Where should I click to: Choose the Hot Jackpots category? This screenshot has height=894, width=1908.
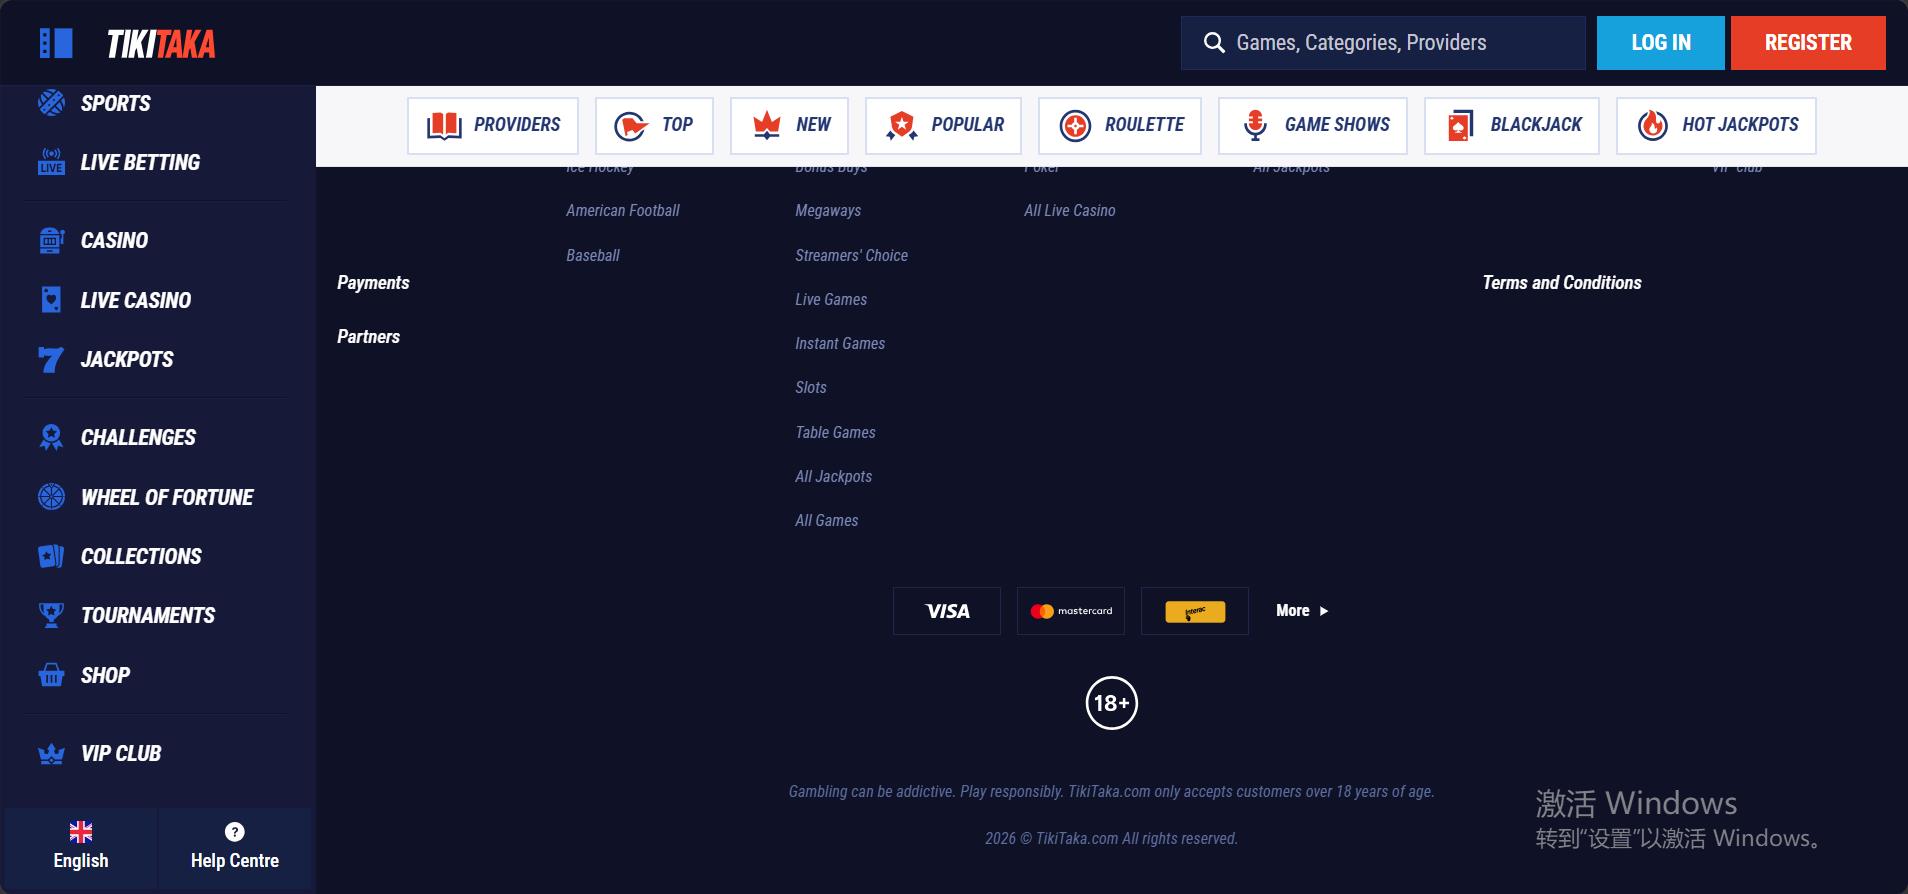tap(1716, 125)
